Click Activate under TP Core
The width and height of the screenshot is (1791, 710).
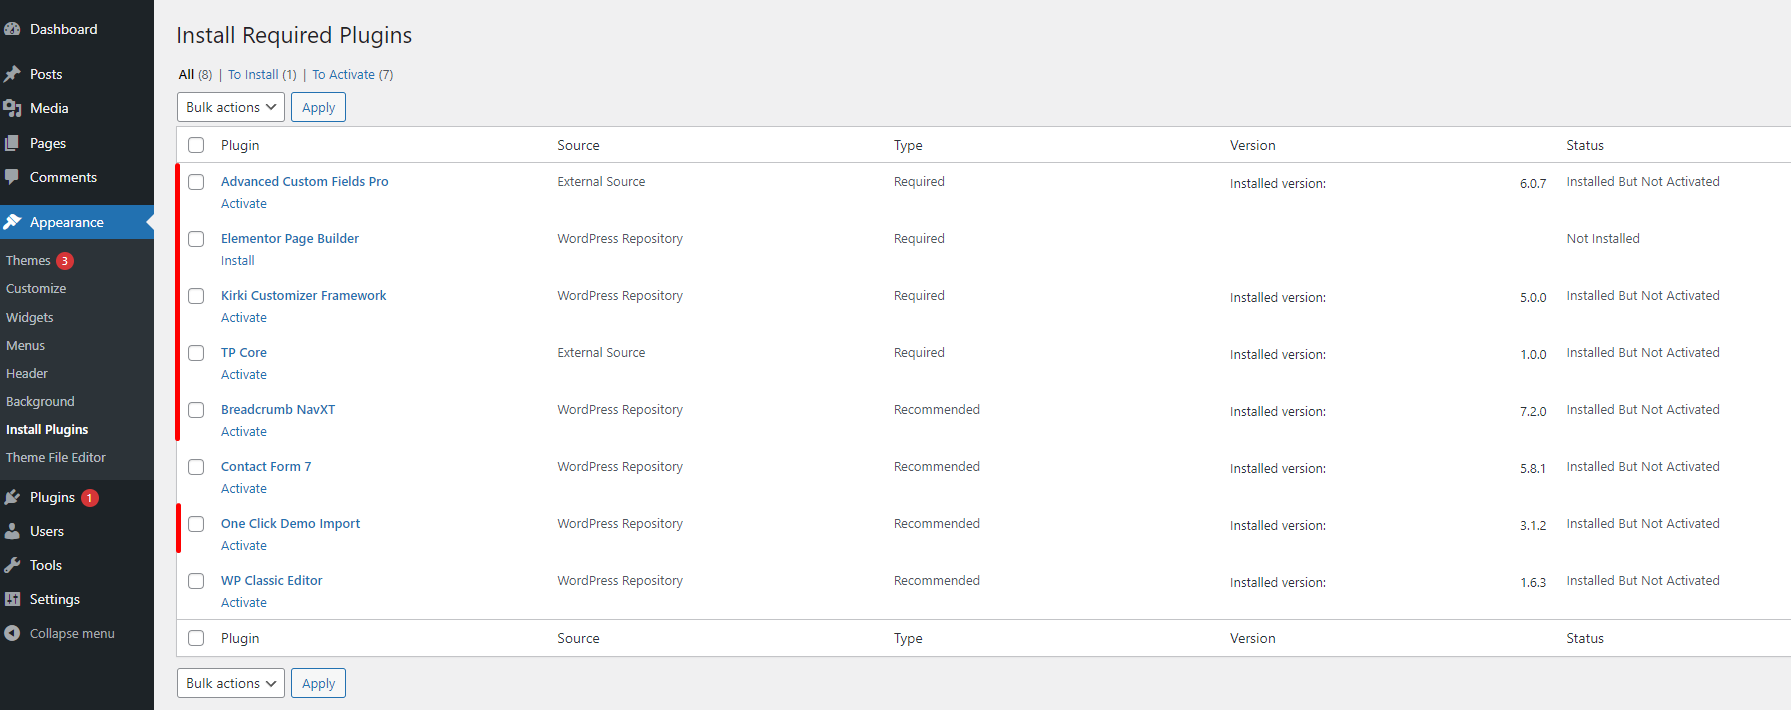pyautogui.click(x=244, y=374)
